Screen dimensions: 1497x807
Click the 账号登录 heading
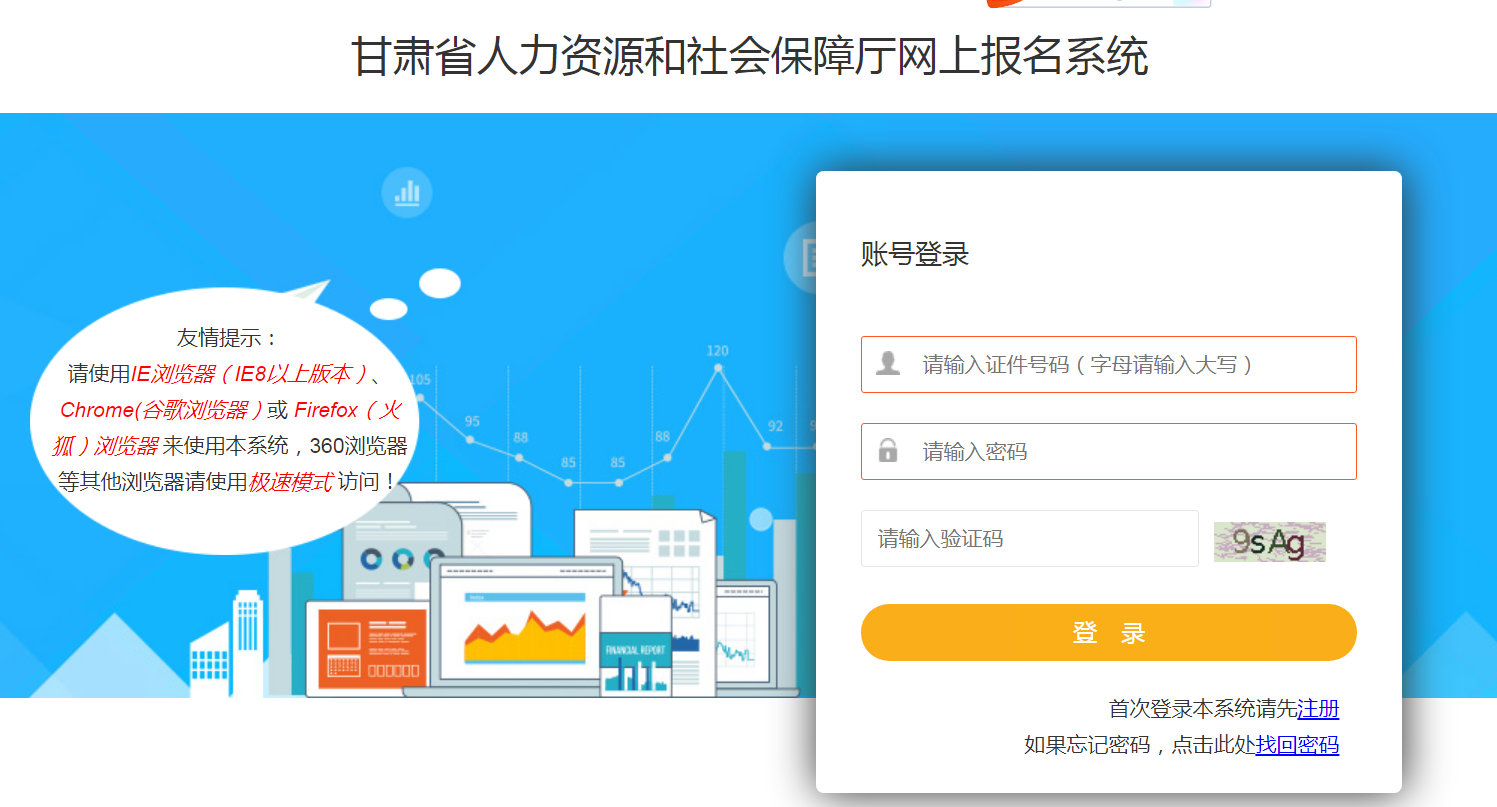915,254
